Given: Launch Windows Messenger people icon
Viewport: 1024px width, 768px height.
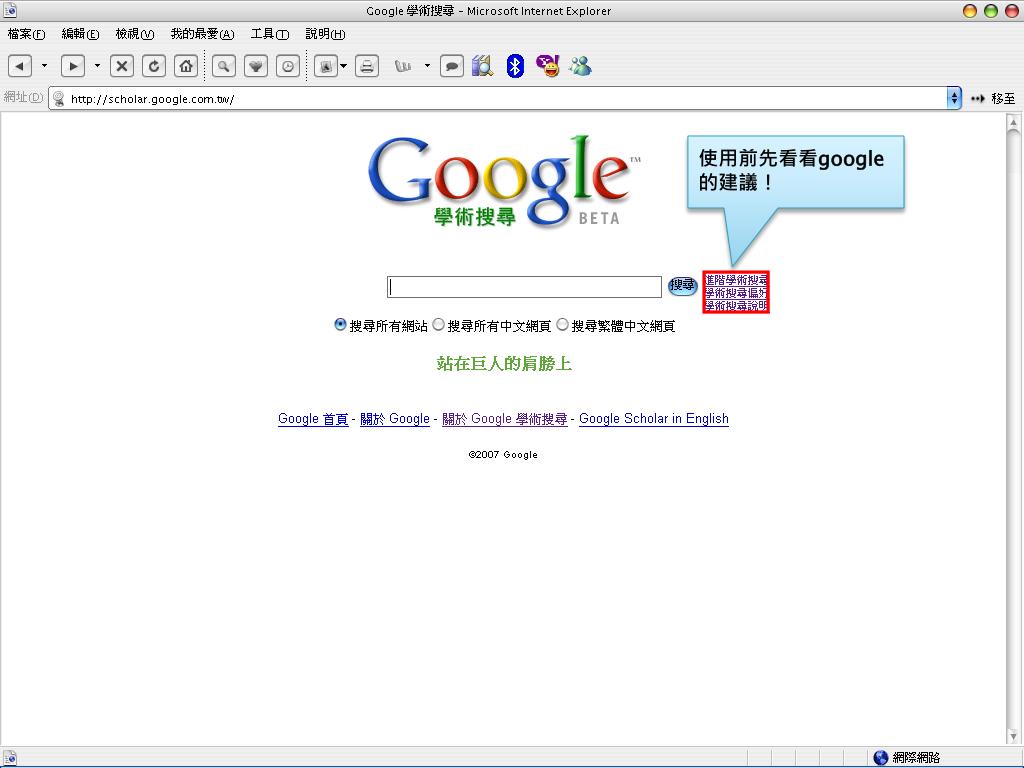Looking at the screenshot, I should click(580, 66).
